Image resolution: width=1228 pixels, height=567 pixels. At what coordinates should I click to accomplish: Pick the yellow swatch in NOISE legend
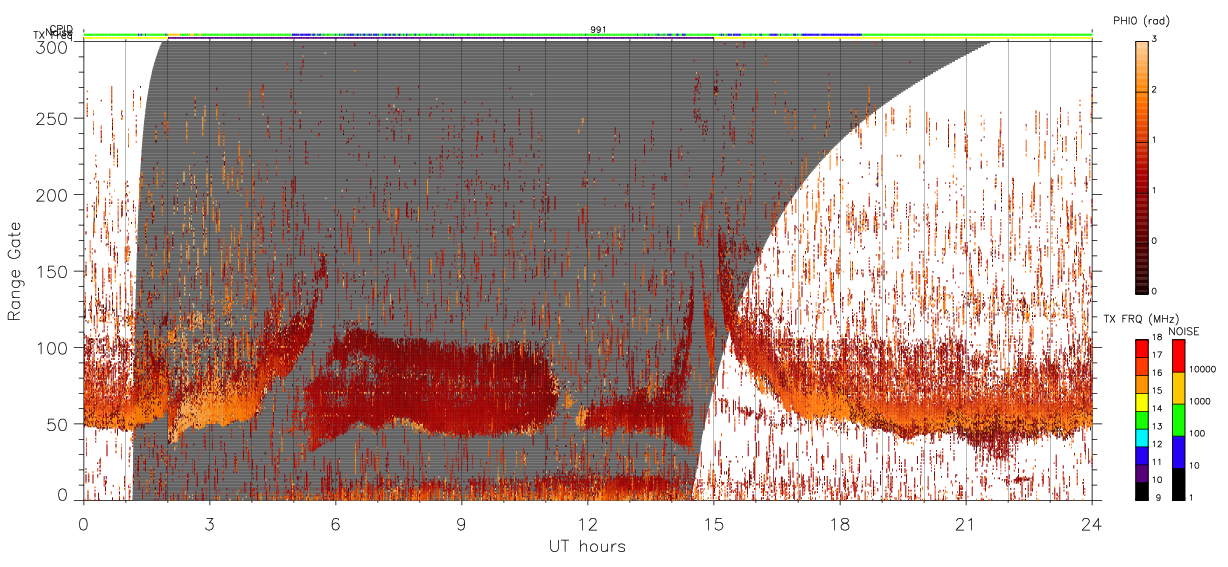point(1178,388)
